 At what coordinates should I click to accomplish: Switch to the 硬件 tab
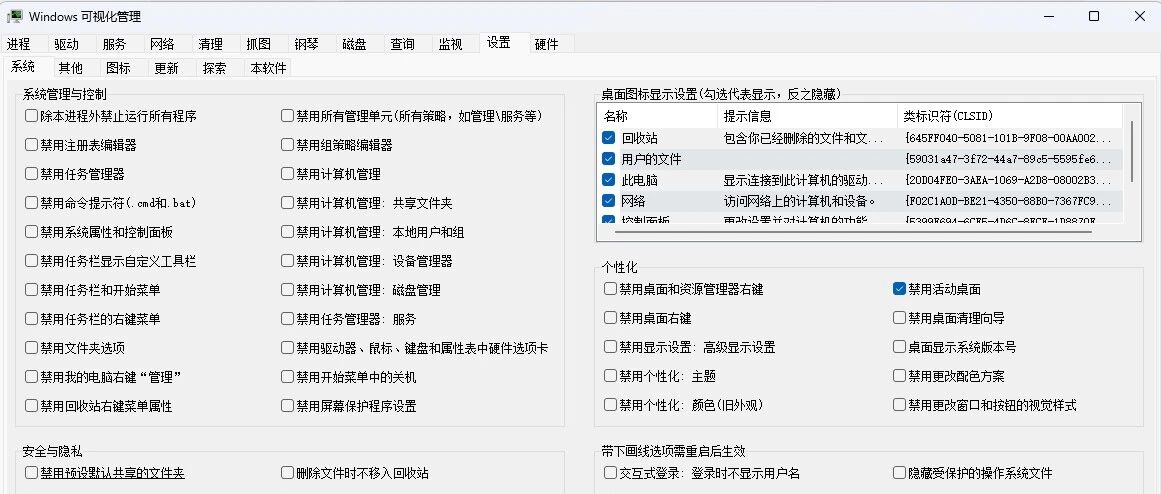point(546,44)
